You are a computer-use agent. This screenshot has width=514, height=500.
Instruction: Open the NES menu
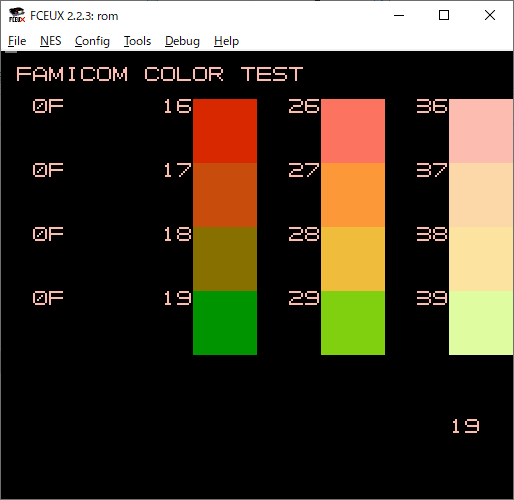(x=51, y=41)
